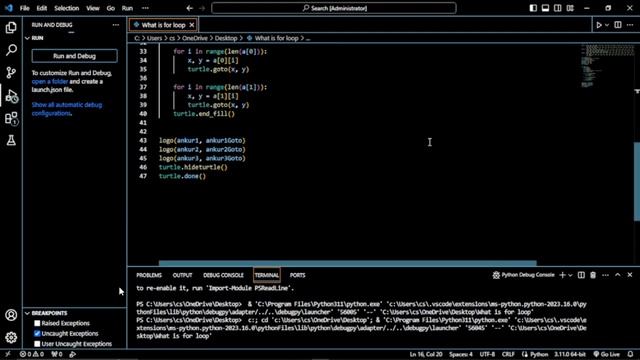
Task: Open the Go menu
Action: [111, 8]
